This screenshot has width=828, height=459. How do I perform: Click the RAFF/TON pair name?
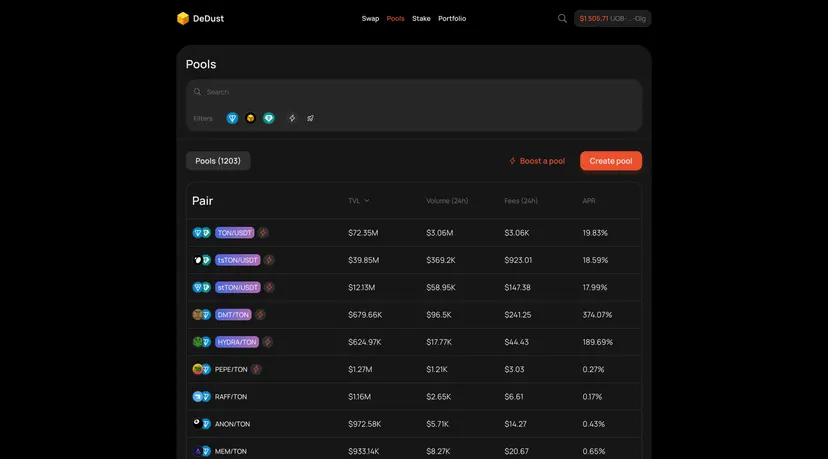tap(231, 397)
